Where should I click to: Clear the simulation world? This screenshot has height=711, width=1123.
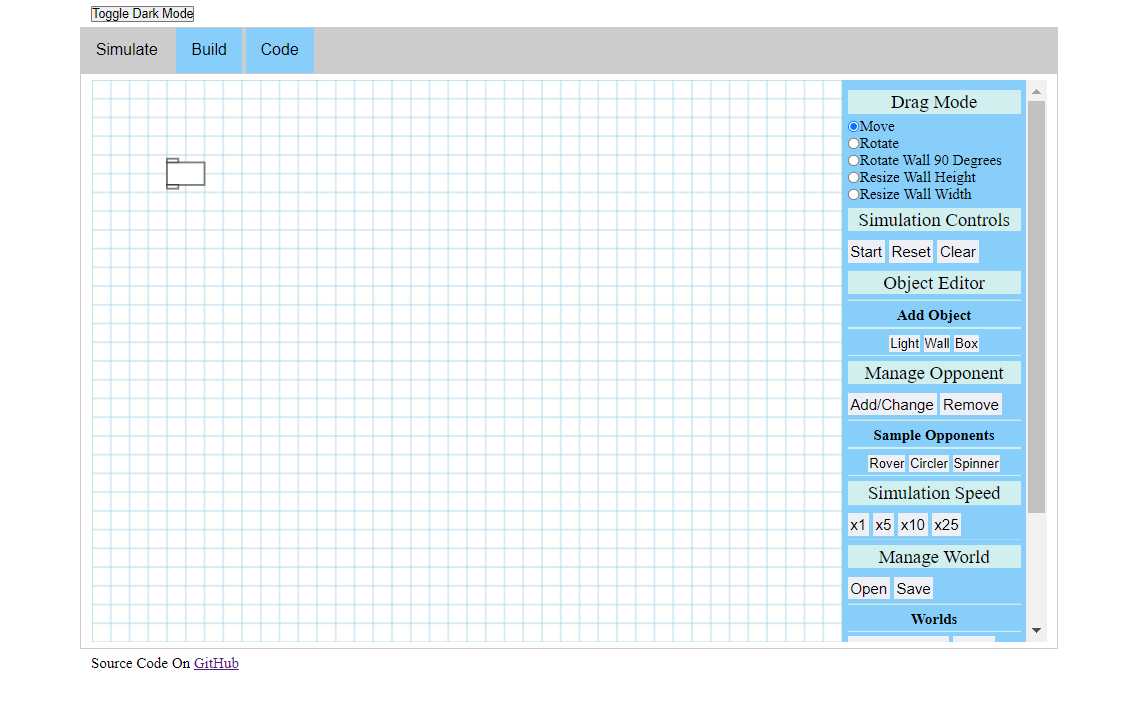[x=958, y=252]
